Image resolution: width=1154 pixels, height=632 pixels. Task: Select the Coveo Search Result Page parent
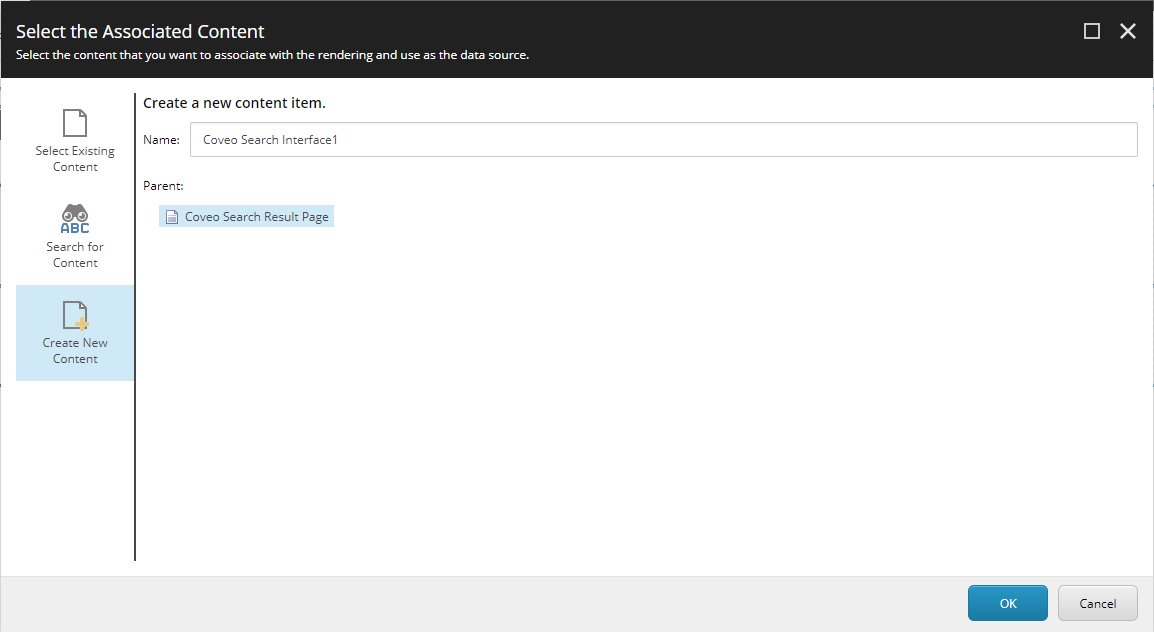(x=247, y=216)
